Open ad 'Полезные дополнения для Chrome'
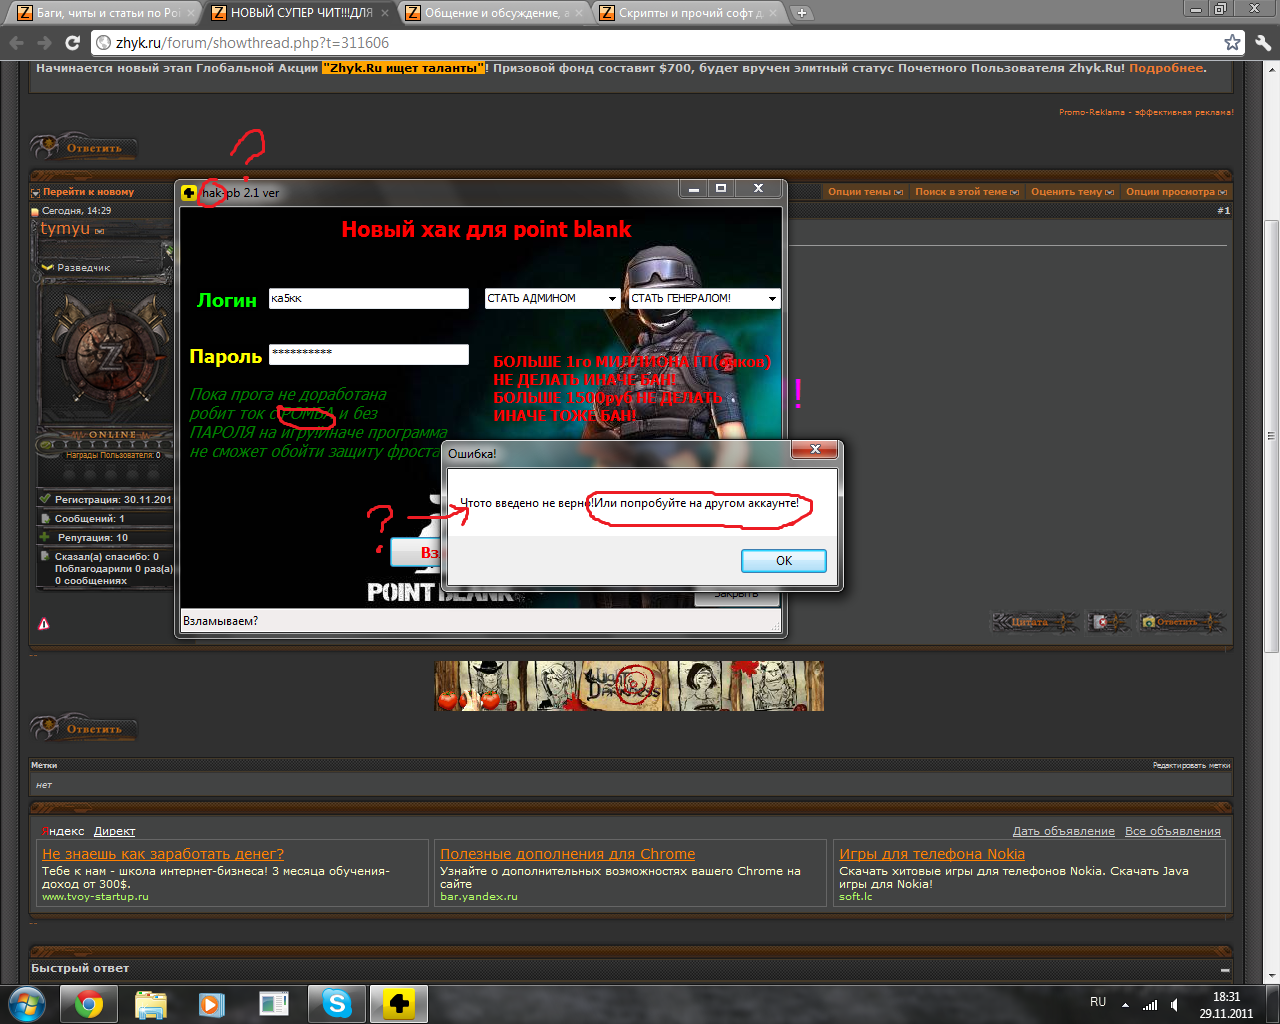1280x1024 pixels. [x=567, y=854]
